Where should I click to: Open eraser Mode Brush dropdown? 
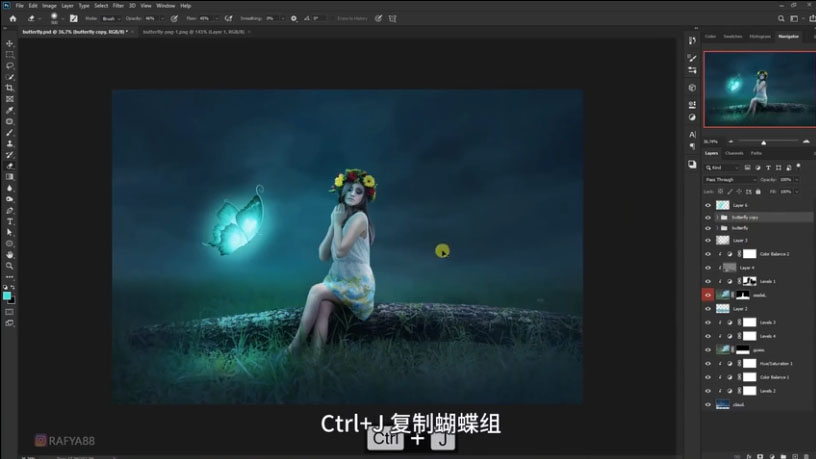(x=111, y=18)
